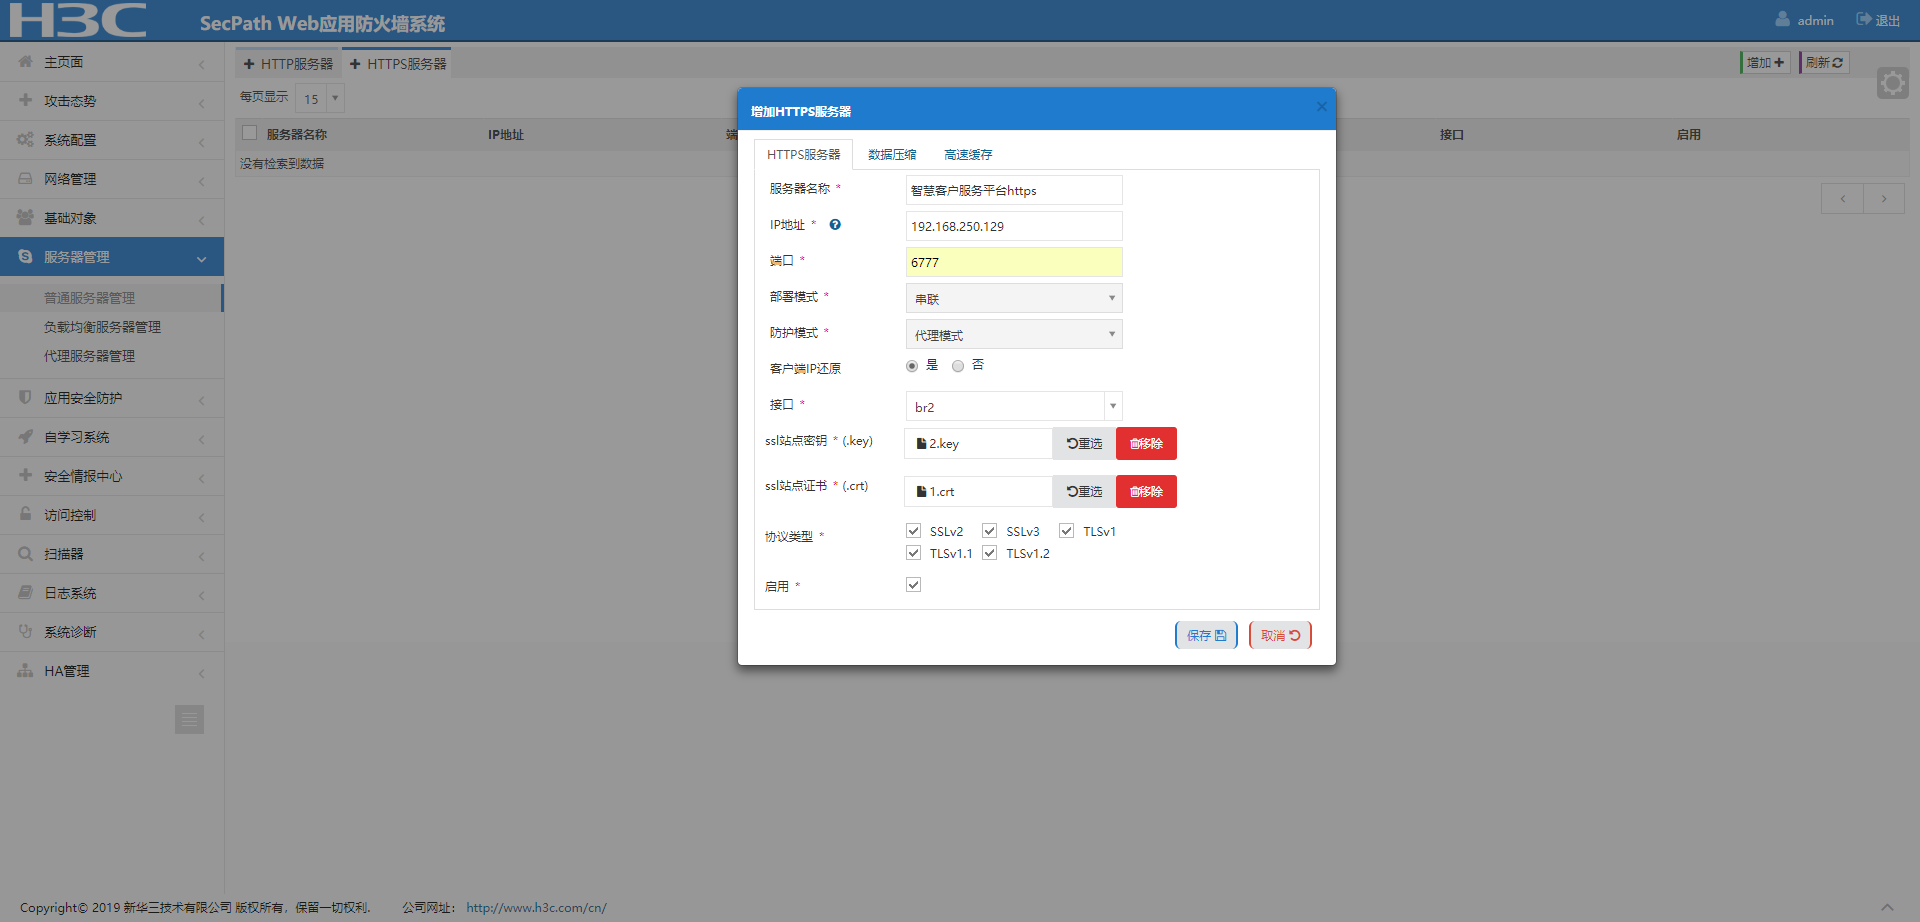Screen dimensions: 1920x922
Task: Expand the 应用安全防护 menu
Action: click(x=112, y=398)
